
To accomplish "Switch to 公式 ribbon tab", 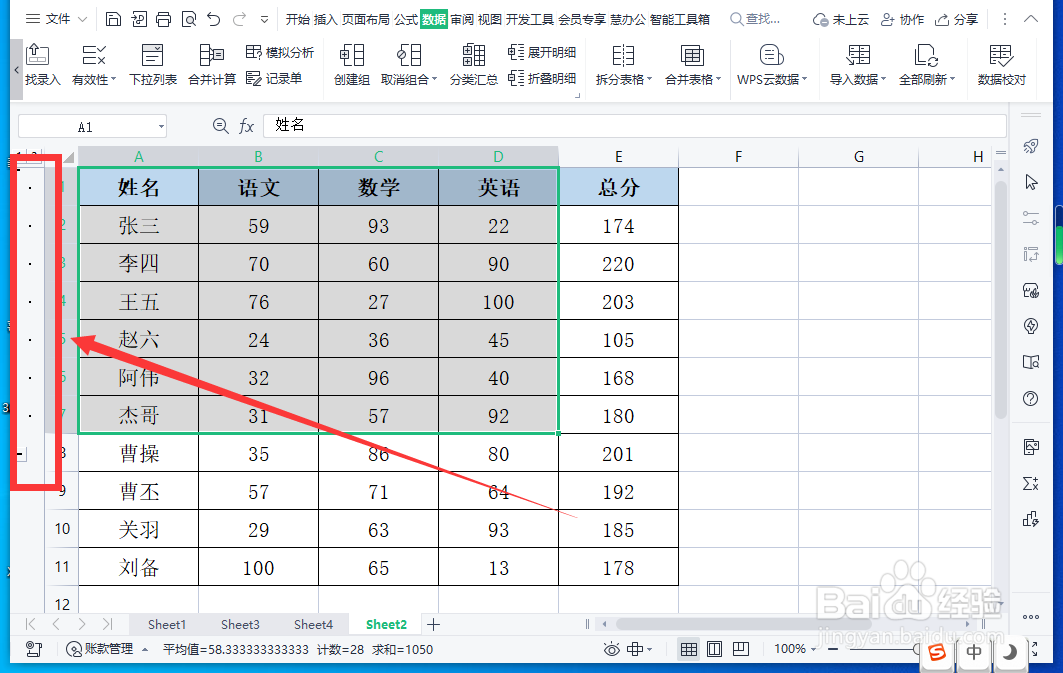I will [x=406, y=19].
